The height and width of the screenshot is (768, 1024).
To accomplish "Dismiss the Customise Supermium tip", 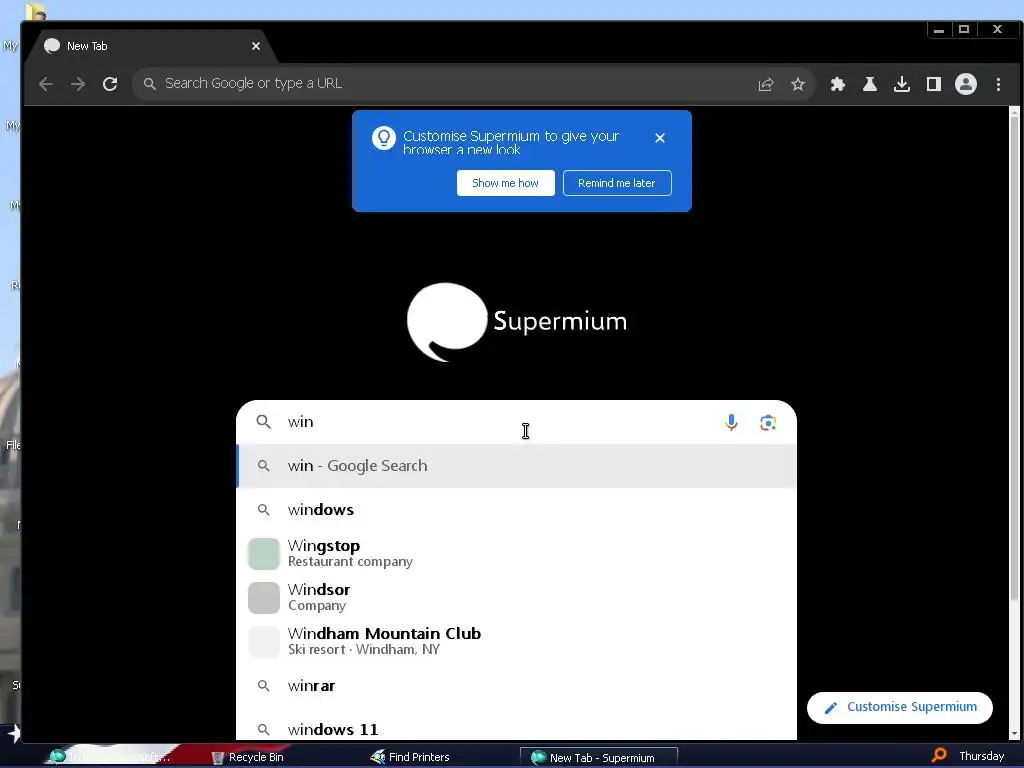I will coord(660,138).
